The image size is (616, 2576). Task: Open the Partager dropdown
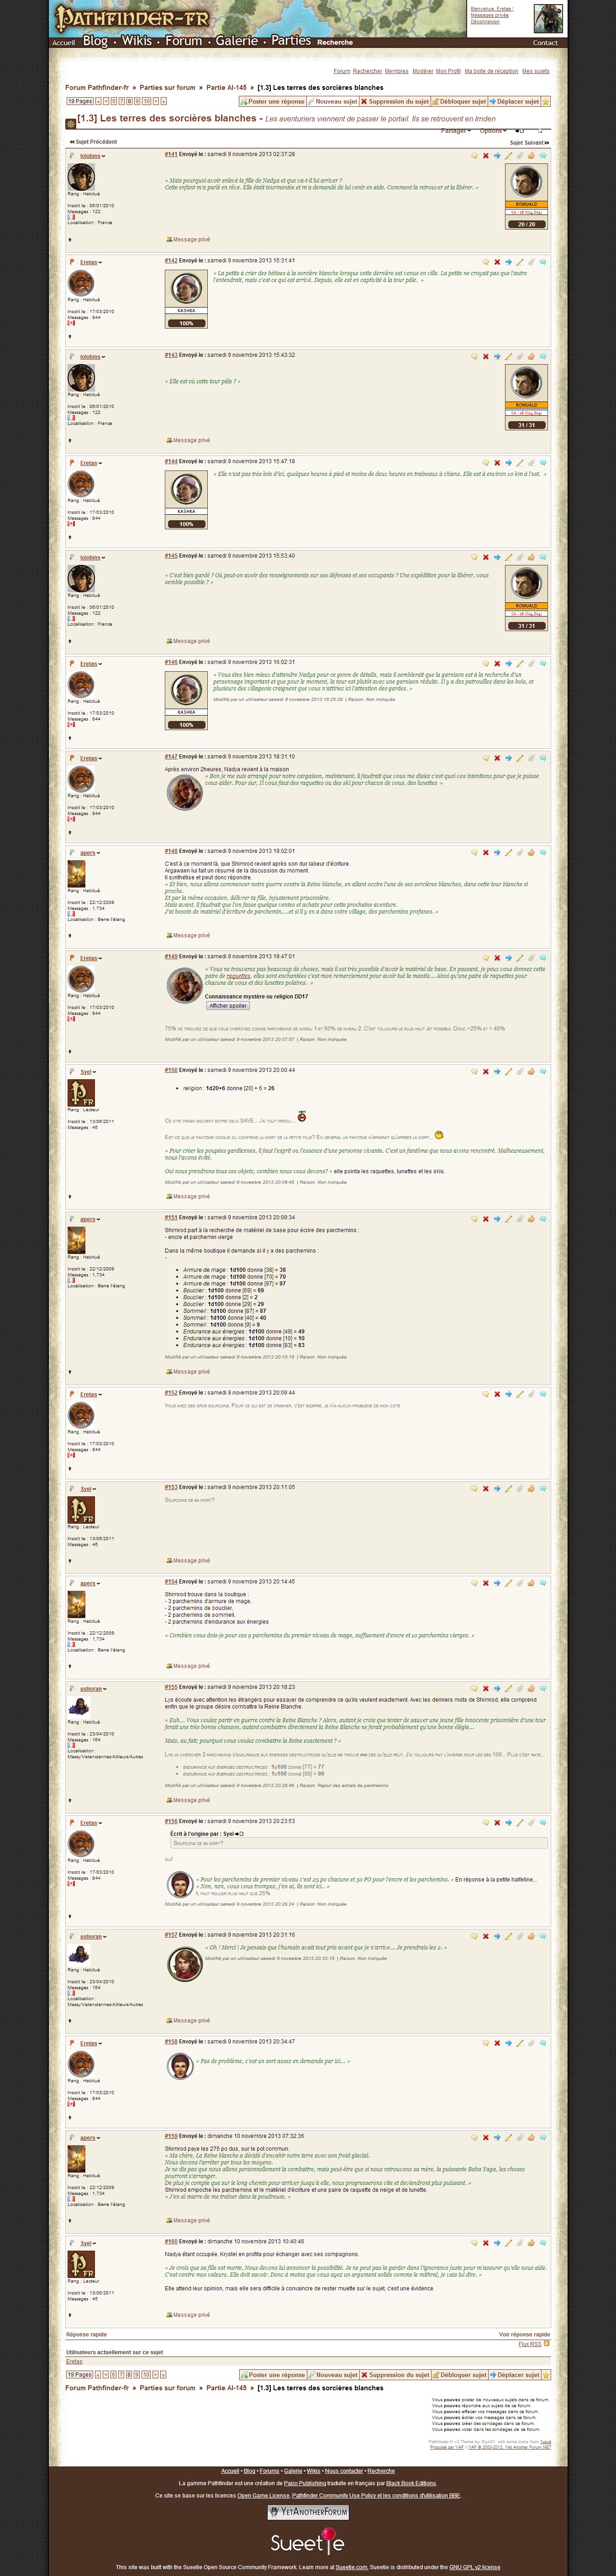coord(455,131)
